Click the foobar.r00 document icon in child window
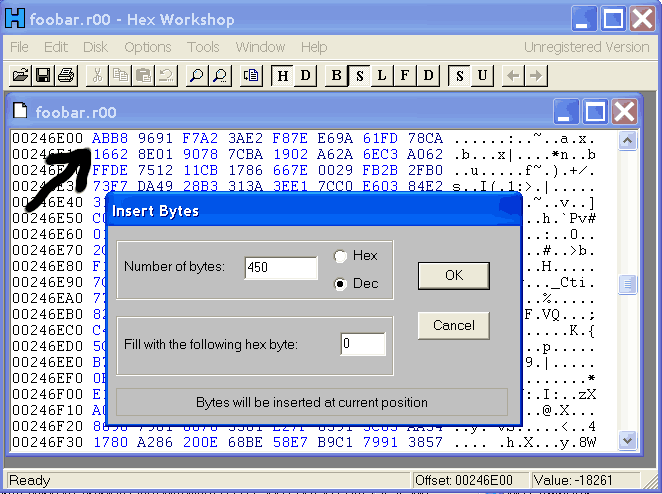This screenshot has height=494, width=662. (20, 111)
